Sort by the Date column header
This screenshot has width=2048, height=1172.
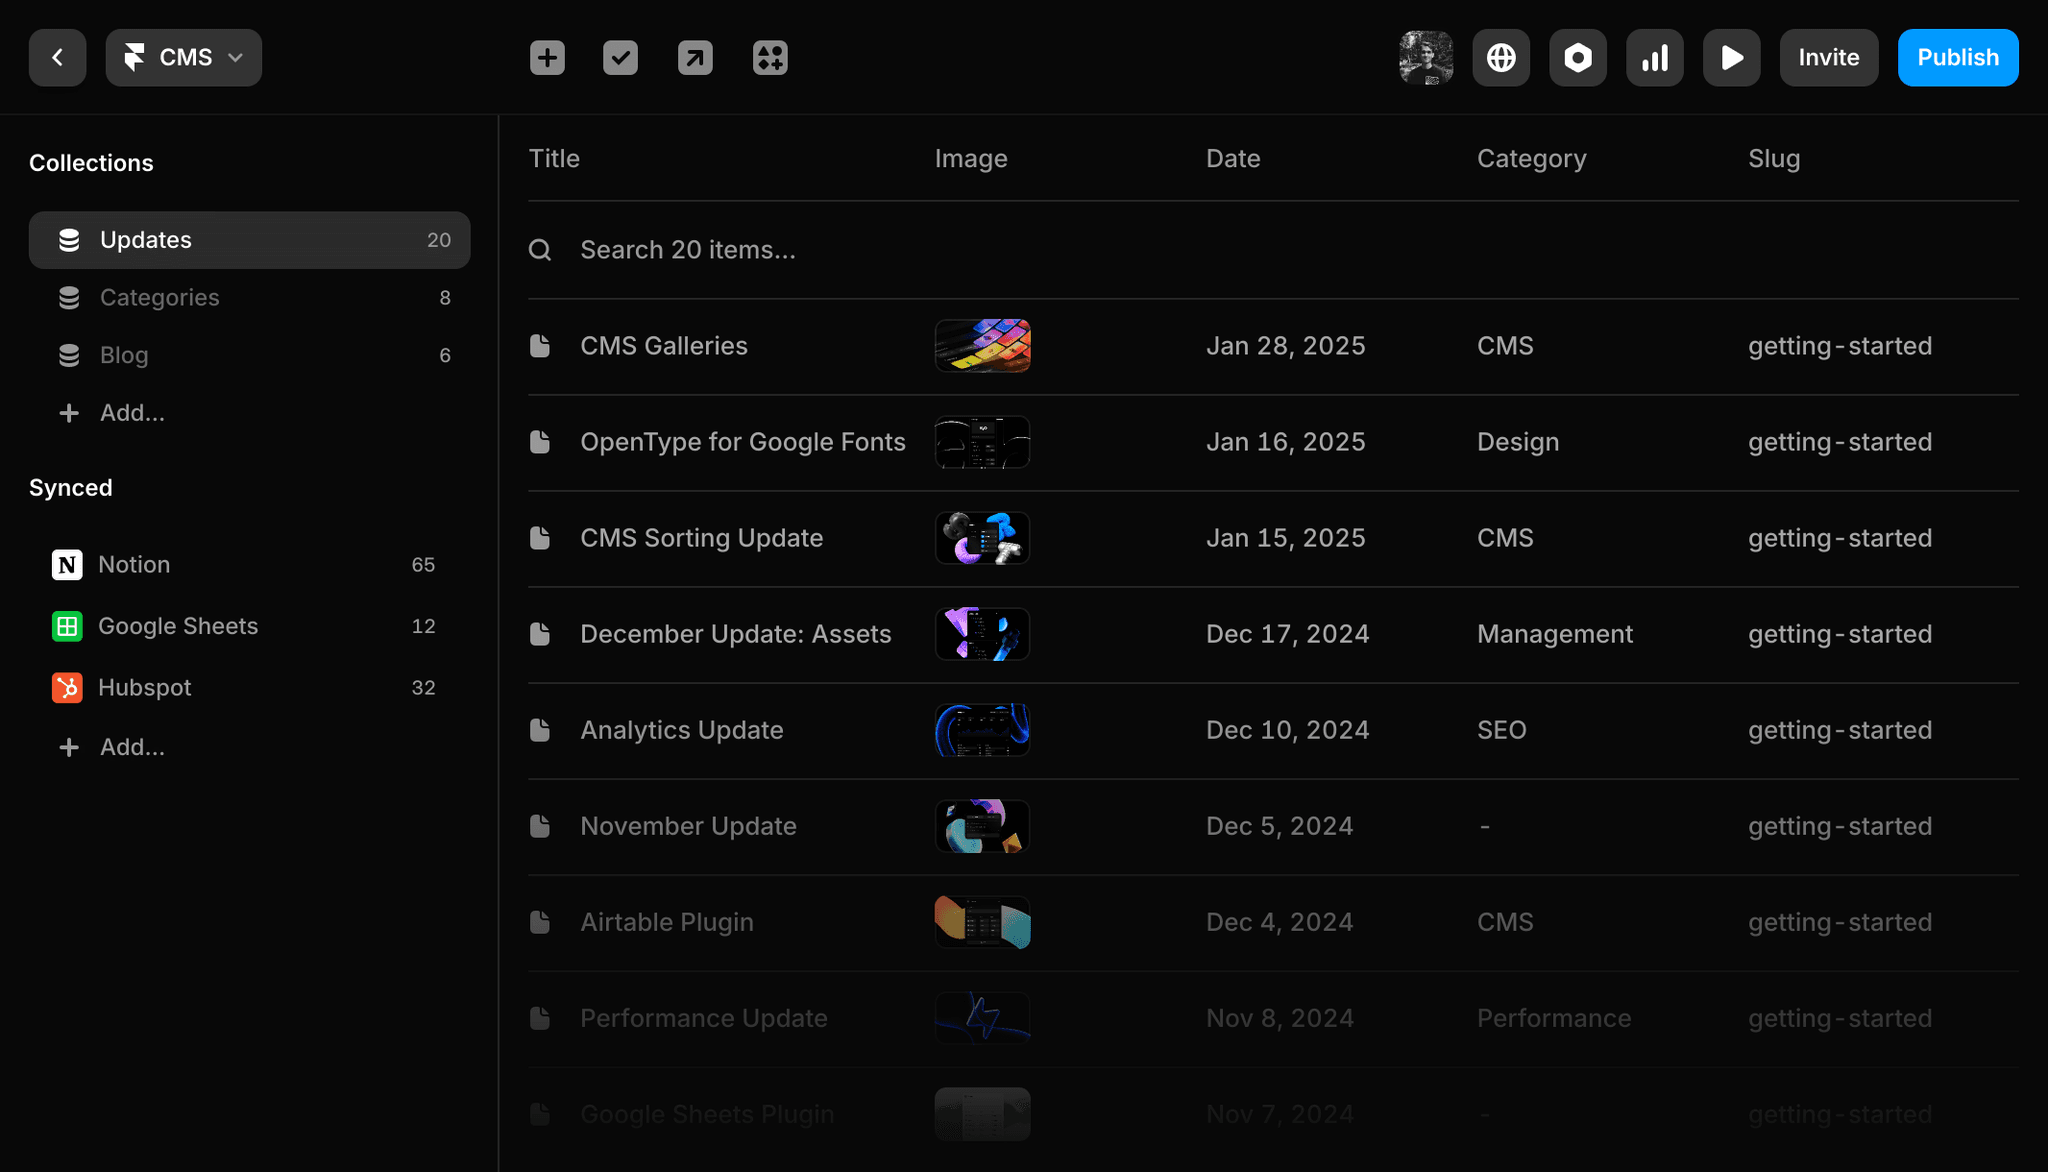pyautogui.click(x=1233, y=159)
